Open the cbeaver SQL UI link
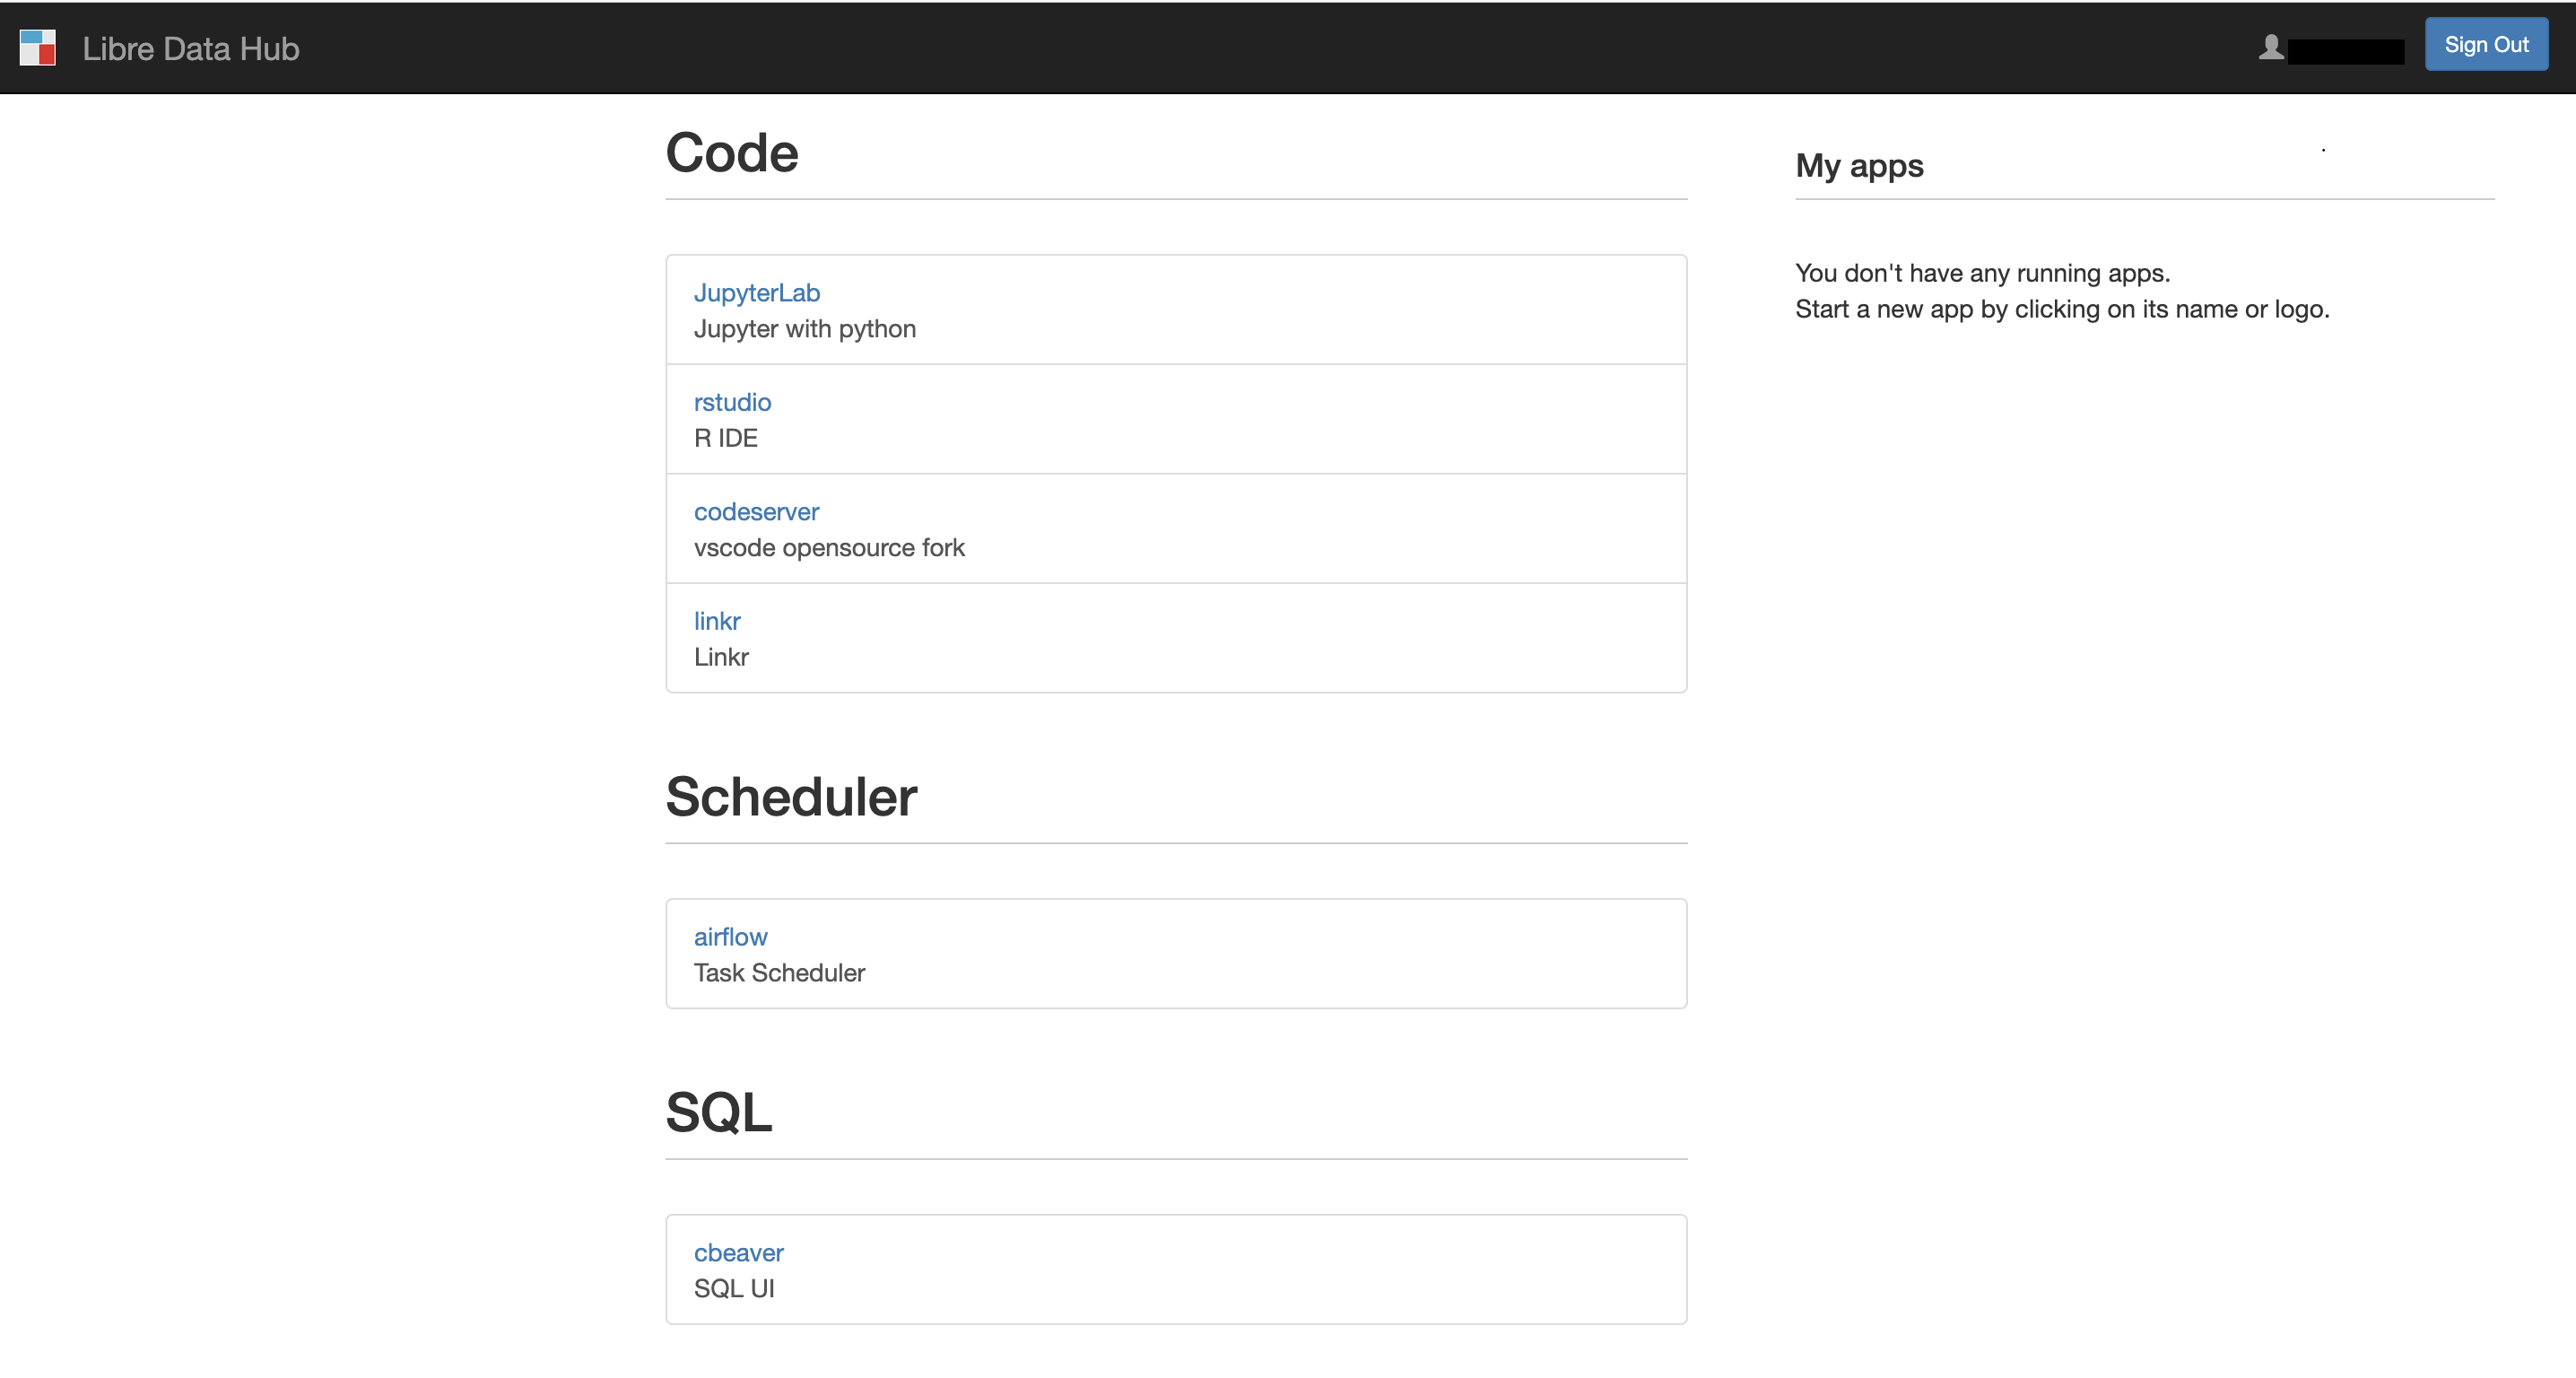 tap(738, 1253)
